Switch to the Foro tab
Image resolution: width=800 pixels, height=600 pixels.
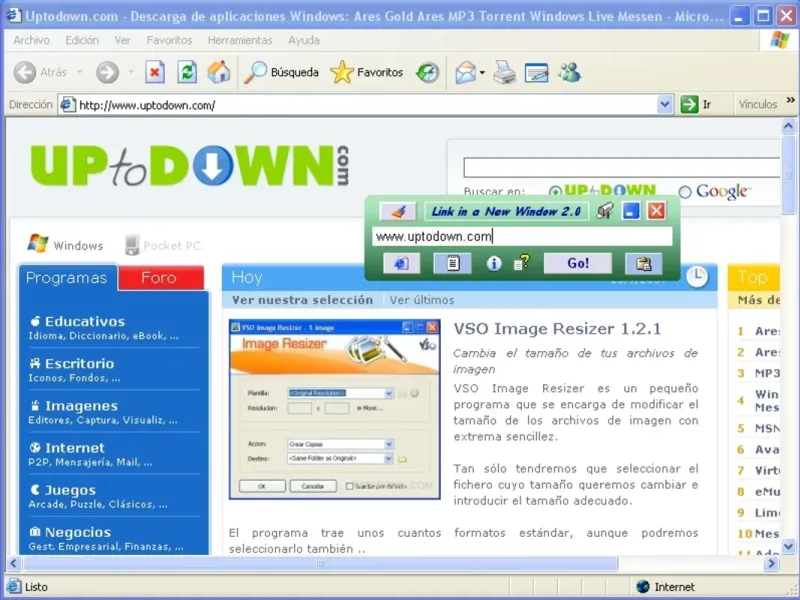tap(161, 278)
